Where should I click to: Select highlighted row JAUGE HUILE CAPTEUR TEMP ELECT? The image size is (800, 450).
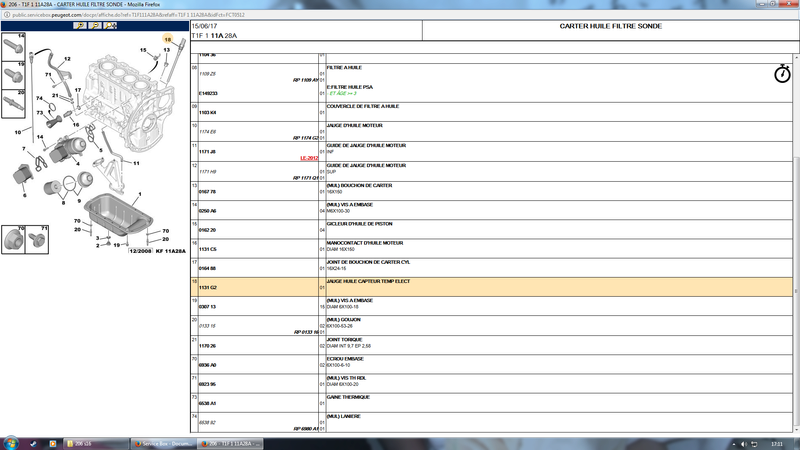[492, 287]
